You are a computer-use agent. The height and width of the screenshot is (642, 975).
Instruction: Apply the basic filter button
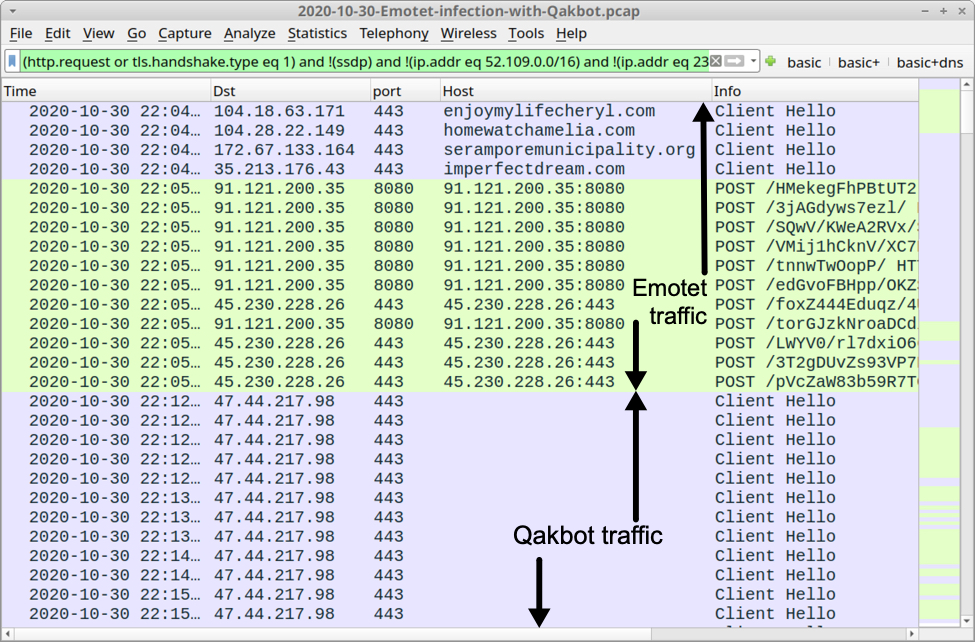pos(804,62)
